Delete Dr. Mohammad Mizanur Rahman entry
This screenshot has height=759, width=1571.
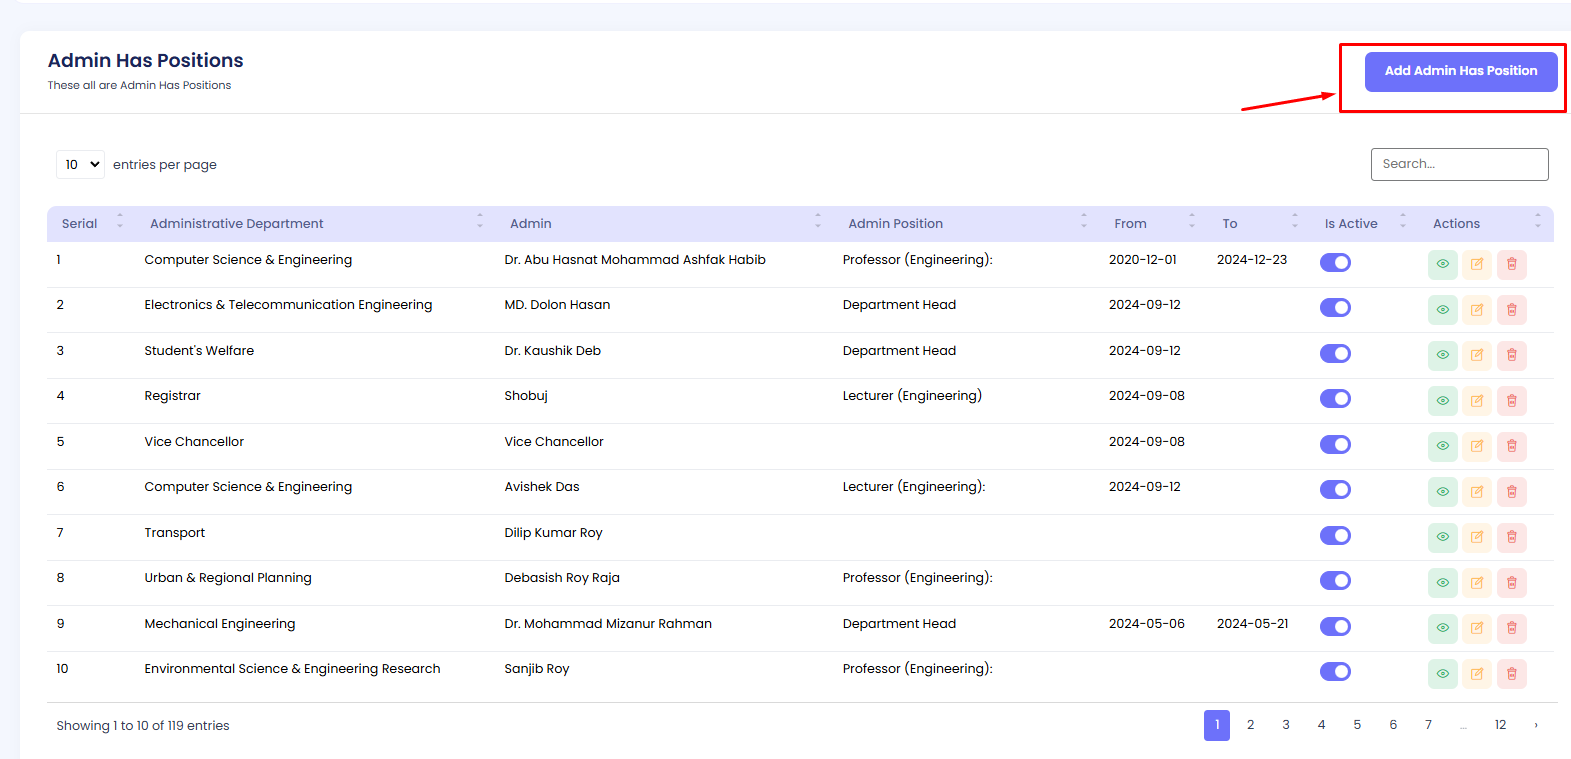click(1511, 628)
